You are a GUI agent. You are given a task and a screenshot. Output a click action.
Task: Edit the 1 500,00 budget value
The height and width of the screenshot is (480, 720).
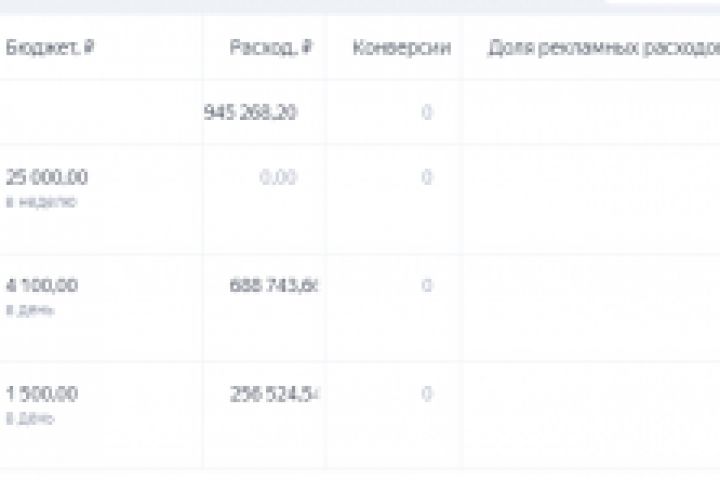coord(42,393)
